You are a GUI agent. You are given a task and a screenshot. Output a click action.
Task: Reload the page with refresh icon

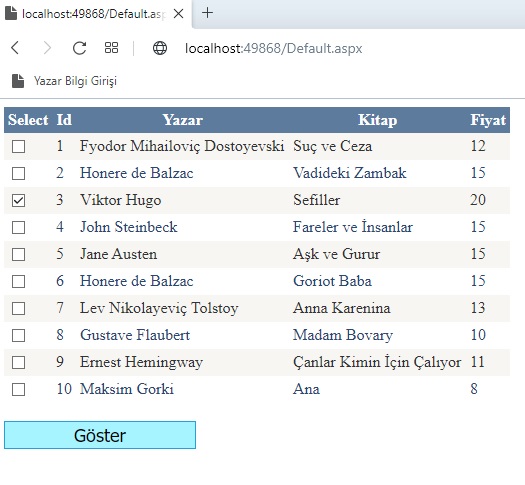[79, 48]
